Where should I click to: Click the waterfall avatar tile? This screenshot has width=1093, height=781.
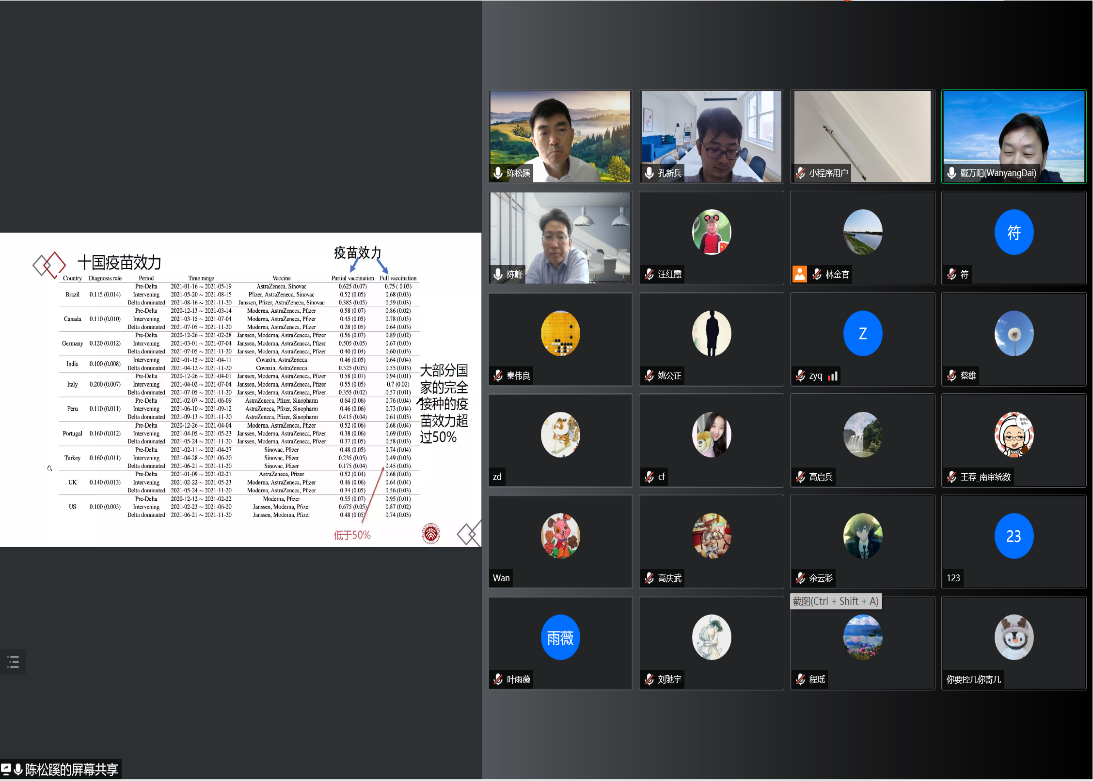862,434
